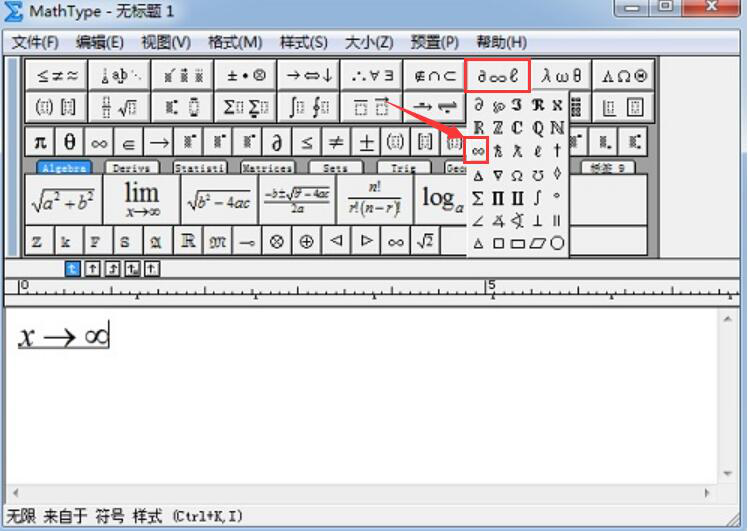Insert the Omega symbol from the open palette
Image resolution: width=748 pixels, height=531 pixels.
(517, 176)
